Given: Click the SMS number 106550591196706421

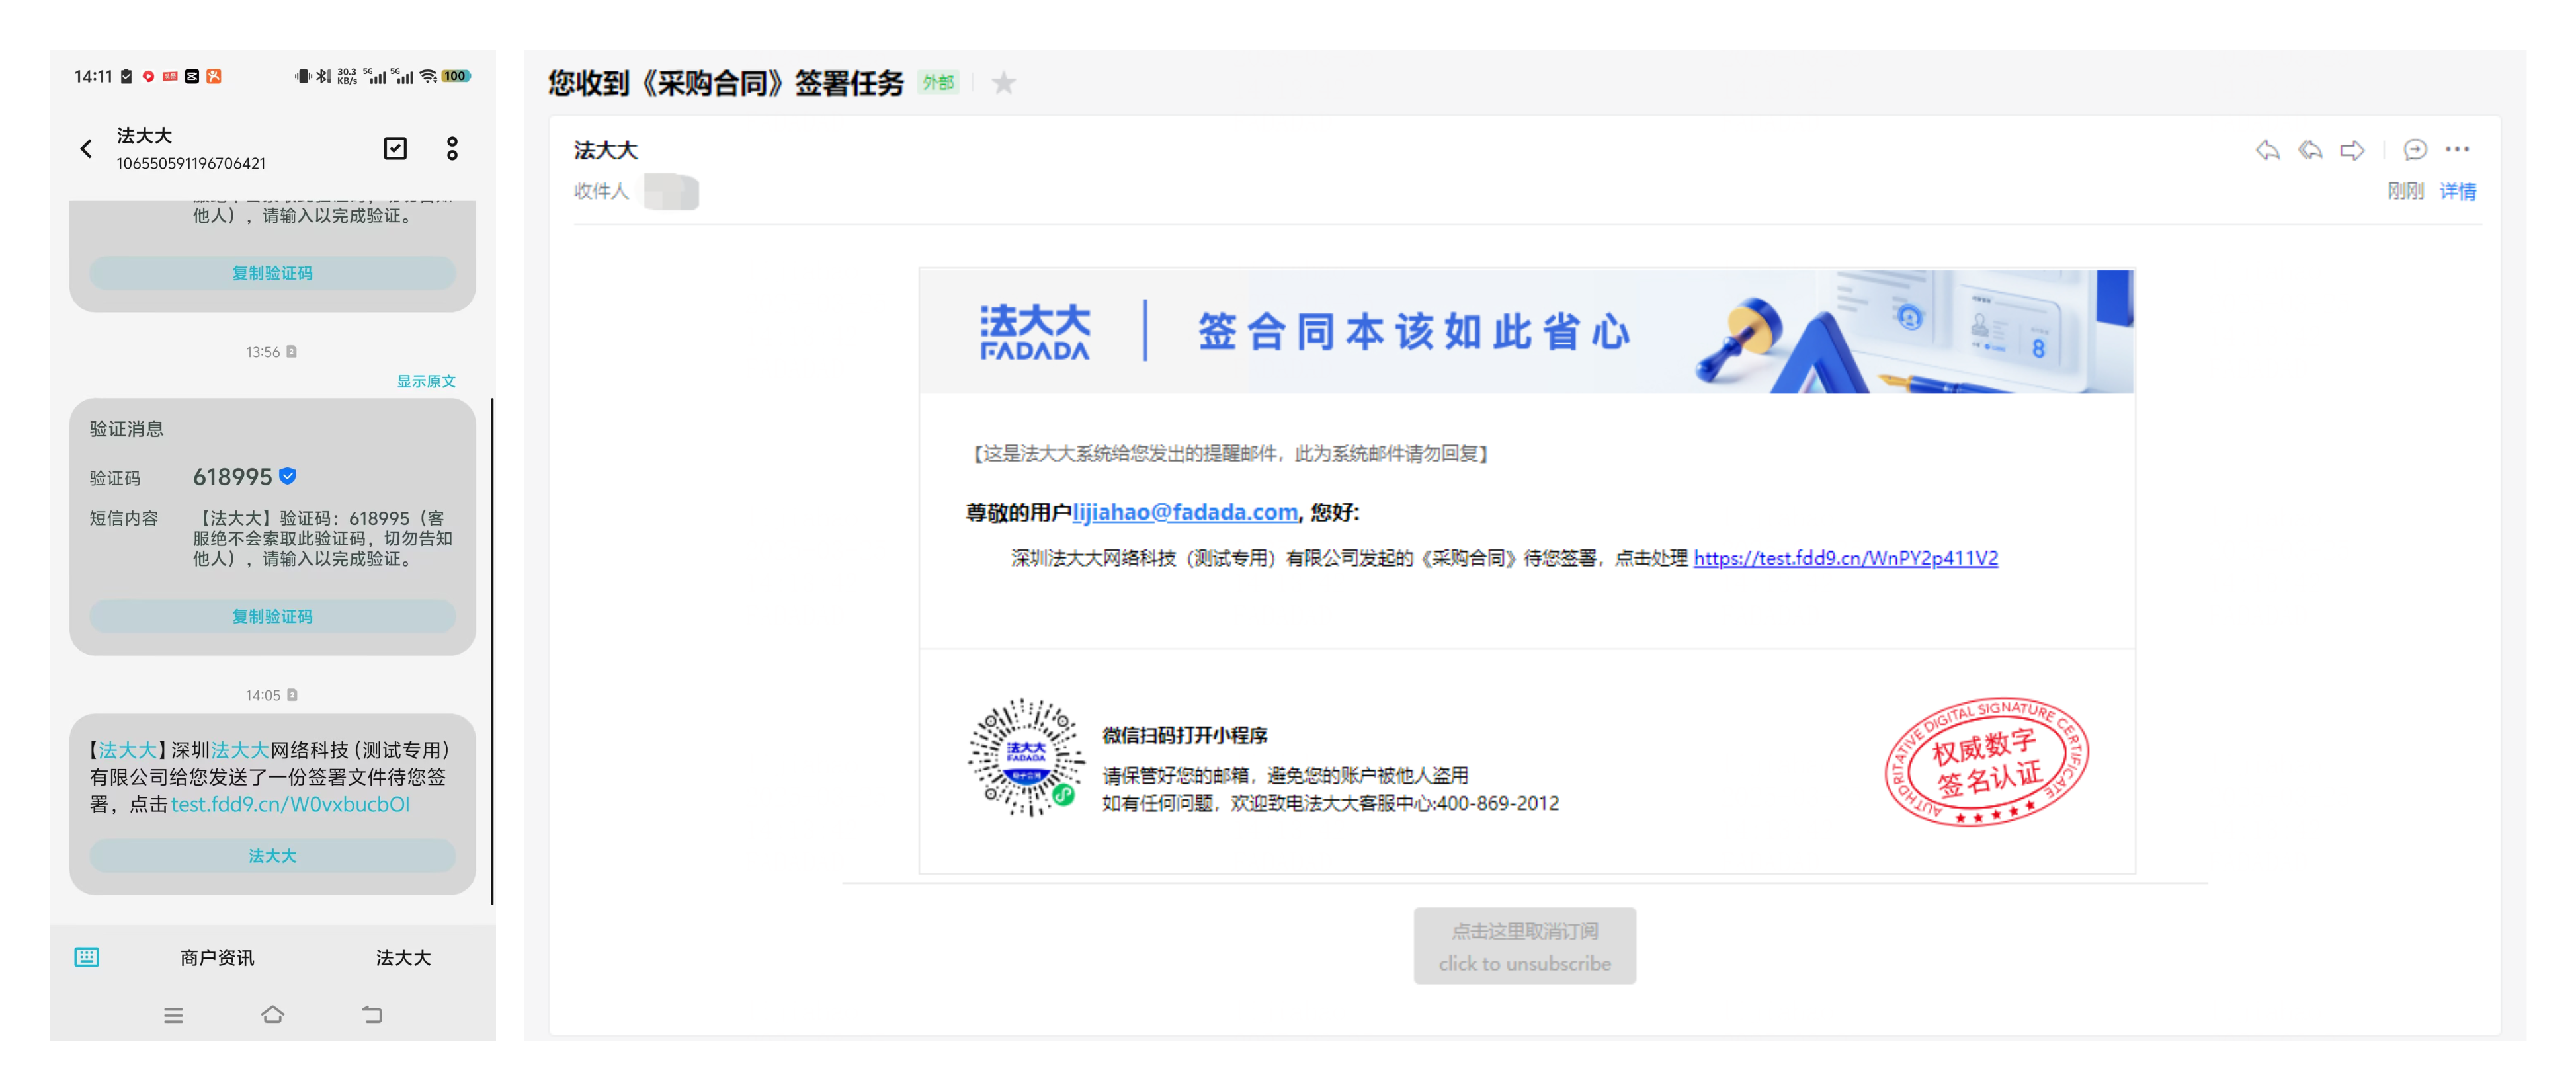Looking at the screenshot, I should click(191, 163).
